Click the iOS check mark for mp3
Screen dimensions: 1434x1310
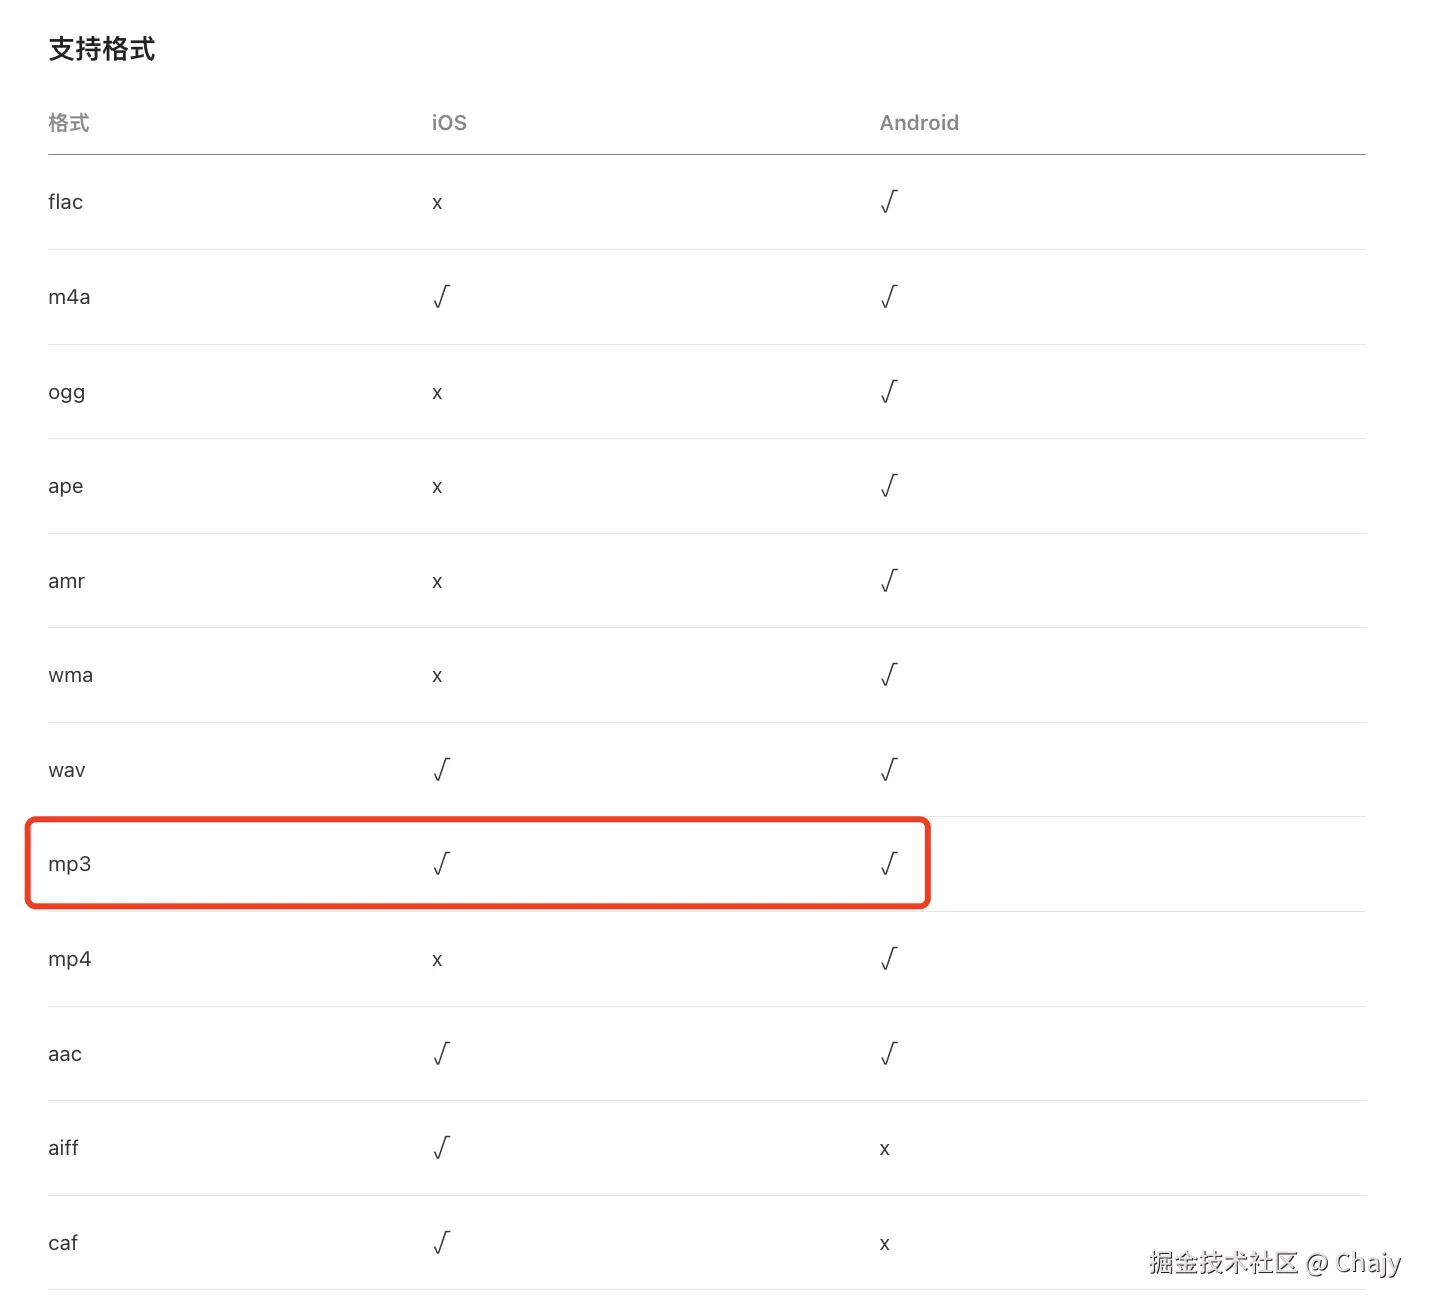[442, 864]
